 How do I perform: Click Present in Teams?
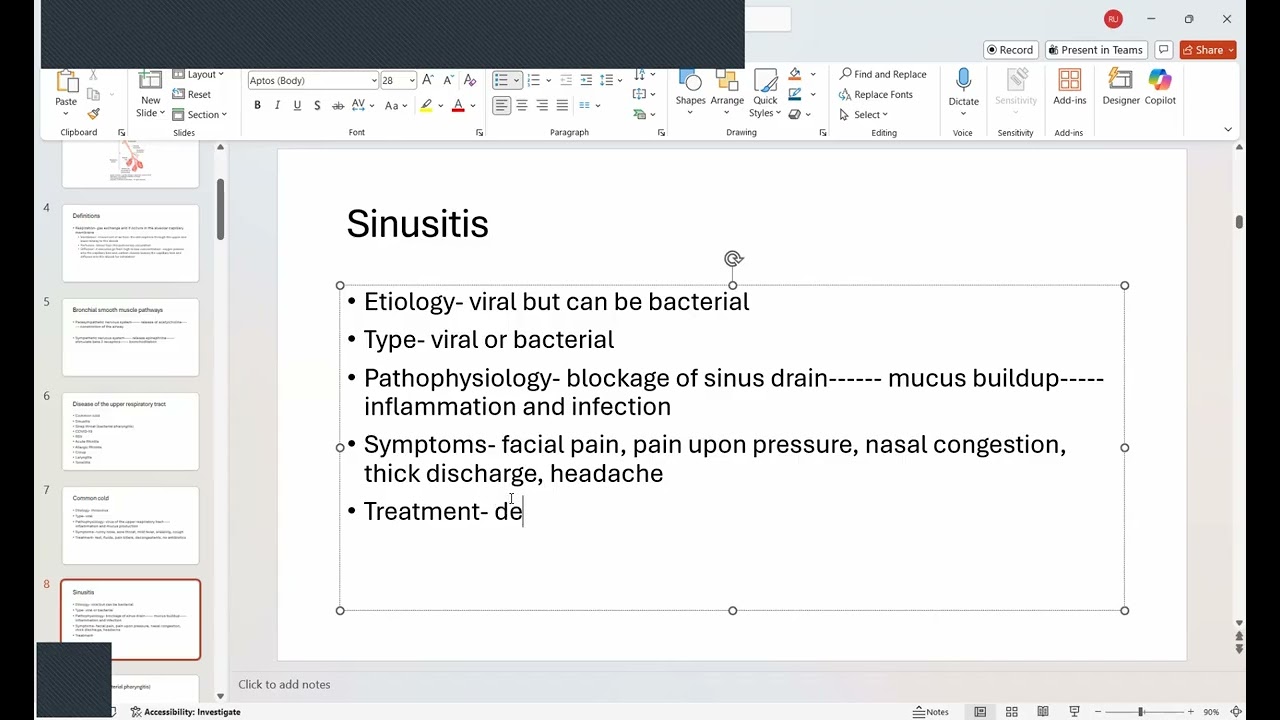tap(1095, 50)
